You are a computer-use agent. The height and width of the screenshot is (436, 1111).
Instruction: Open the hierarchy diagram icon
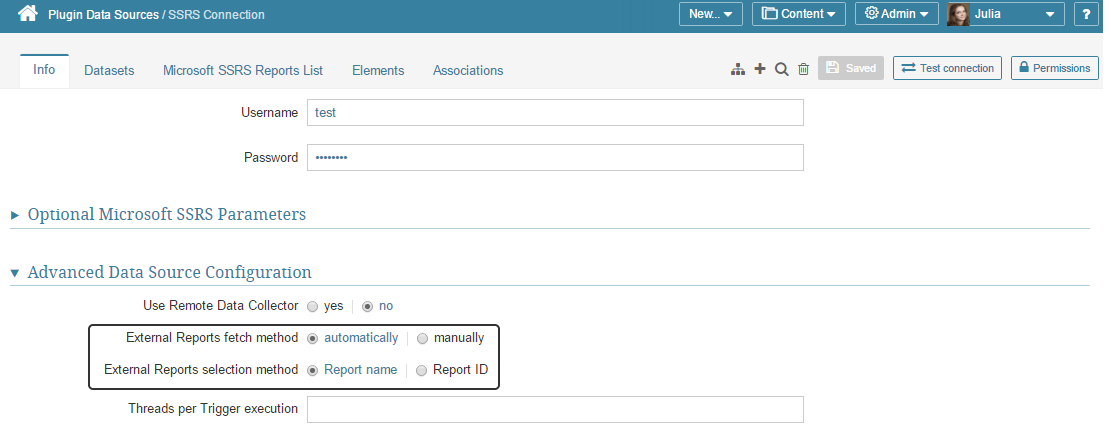tap(738, 69)
